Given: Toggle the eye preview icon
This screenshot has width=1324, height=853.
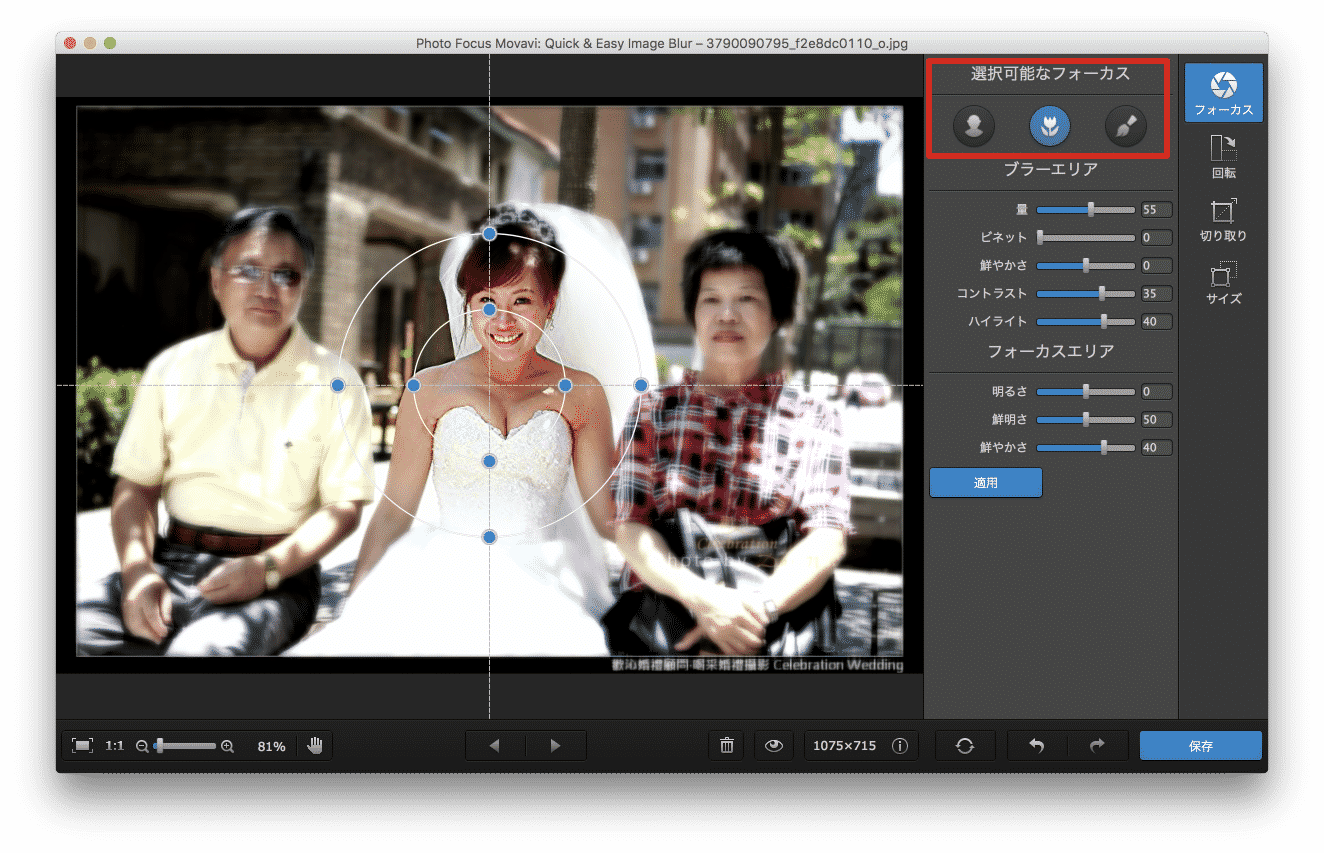Looking at the screenshot, I should click(x=773, y=746).
